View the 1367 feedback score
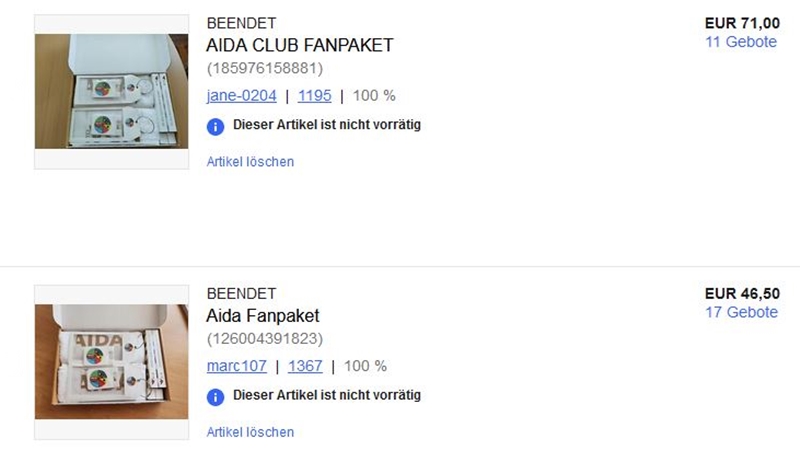This screenshot has width=800, height=450. [x=305, y=366]
